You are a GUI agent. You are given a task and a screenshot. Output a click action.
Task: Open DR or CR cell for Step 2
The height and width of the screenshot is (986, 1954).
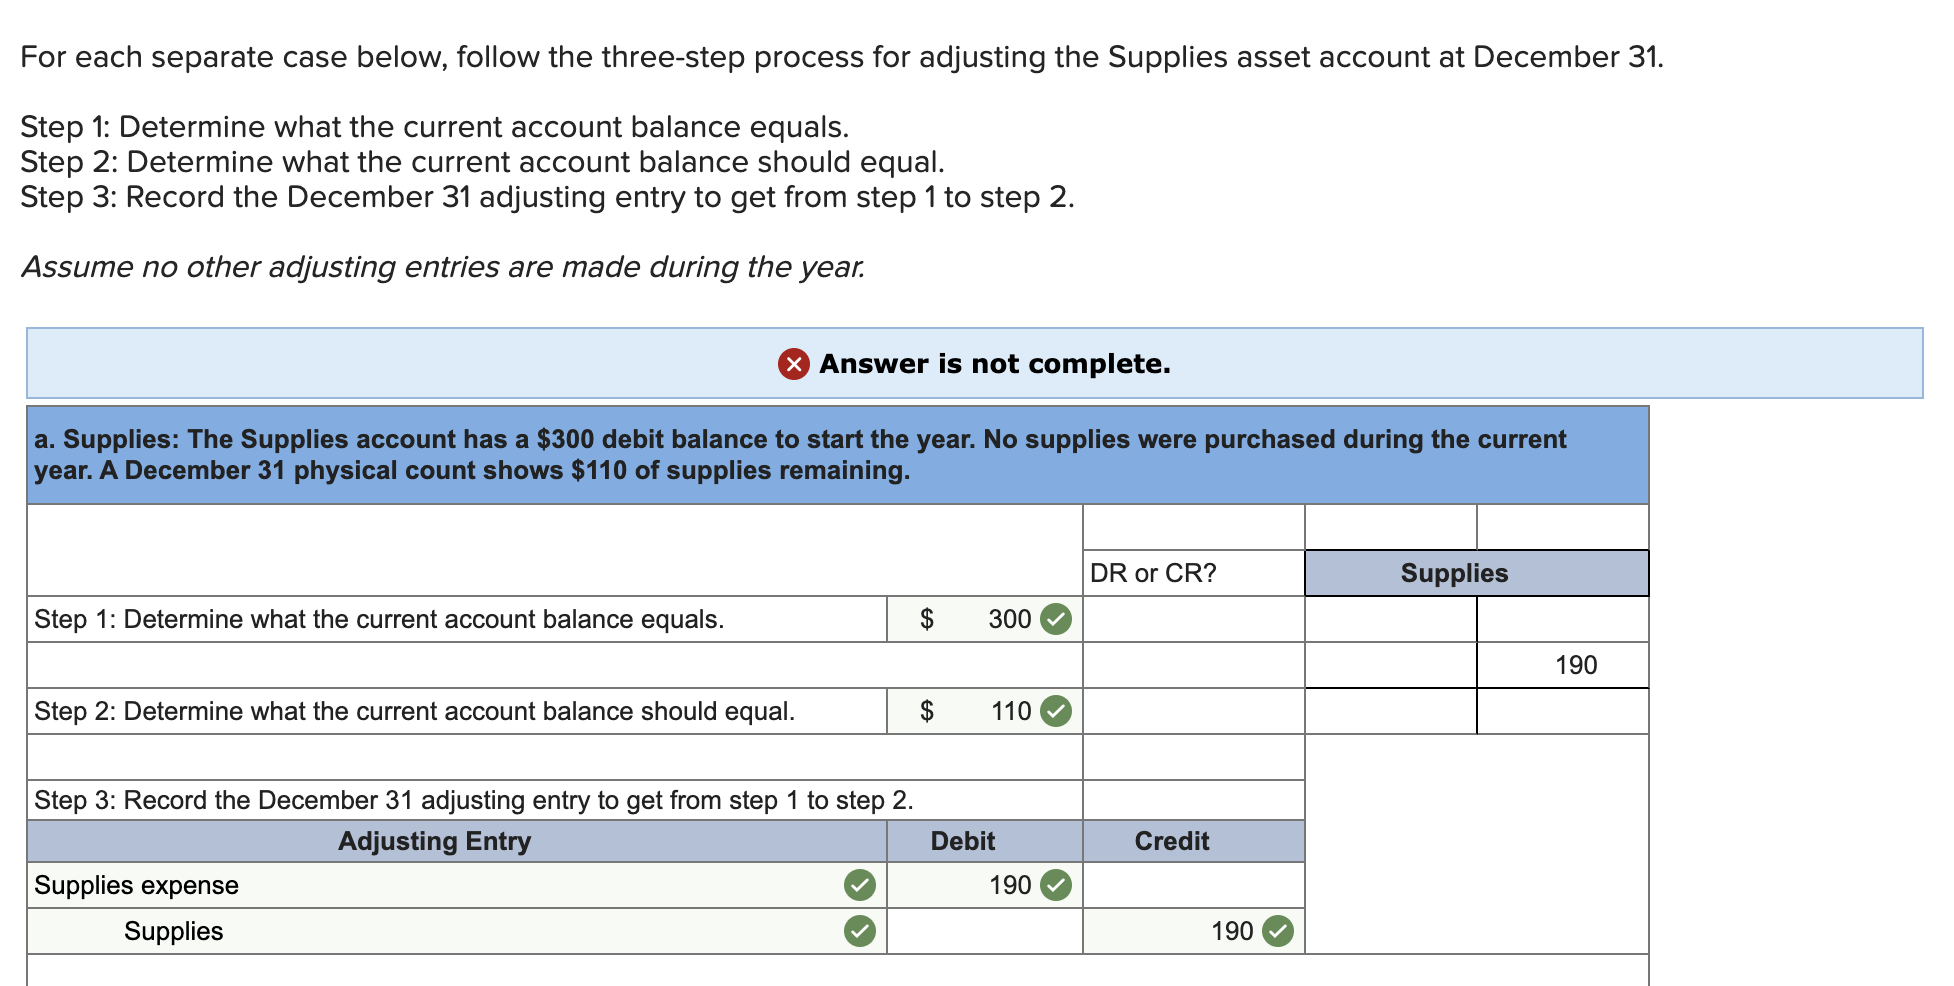coord(1194,712)
